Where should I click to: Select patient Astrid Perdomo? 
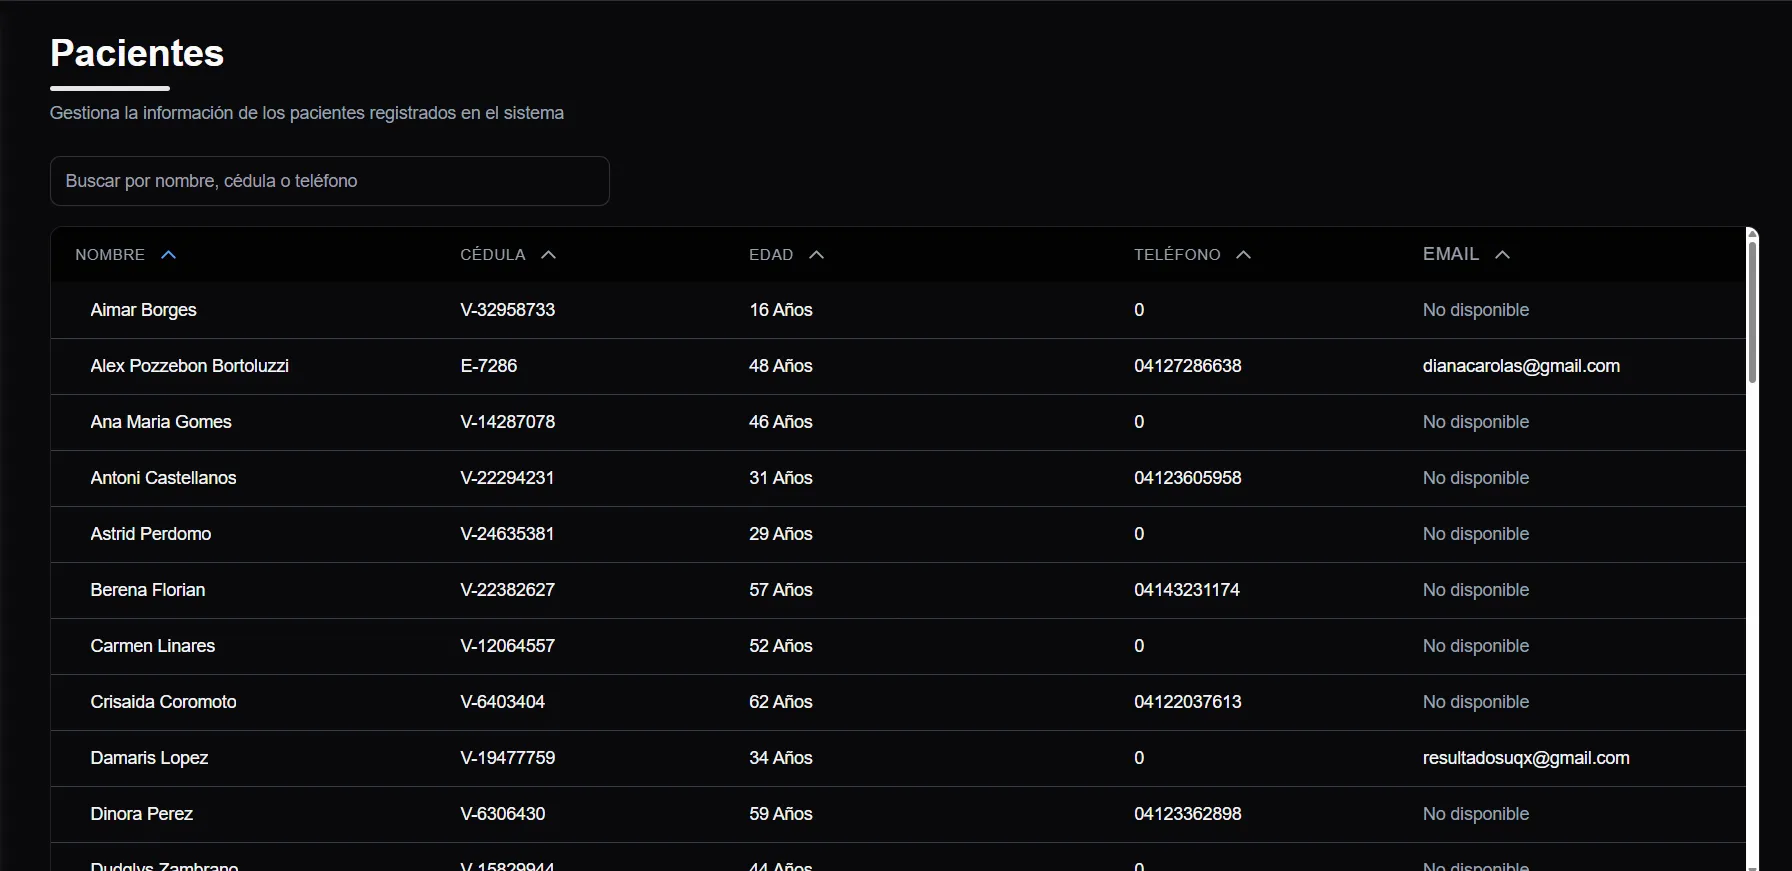pos(151,534)
